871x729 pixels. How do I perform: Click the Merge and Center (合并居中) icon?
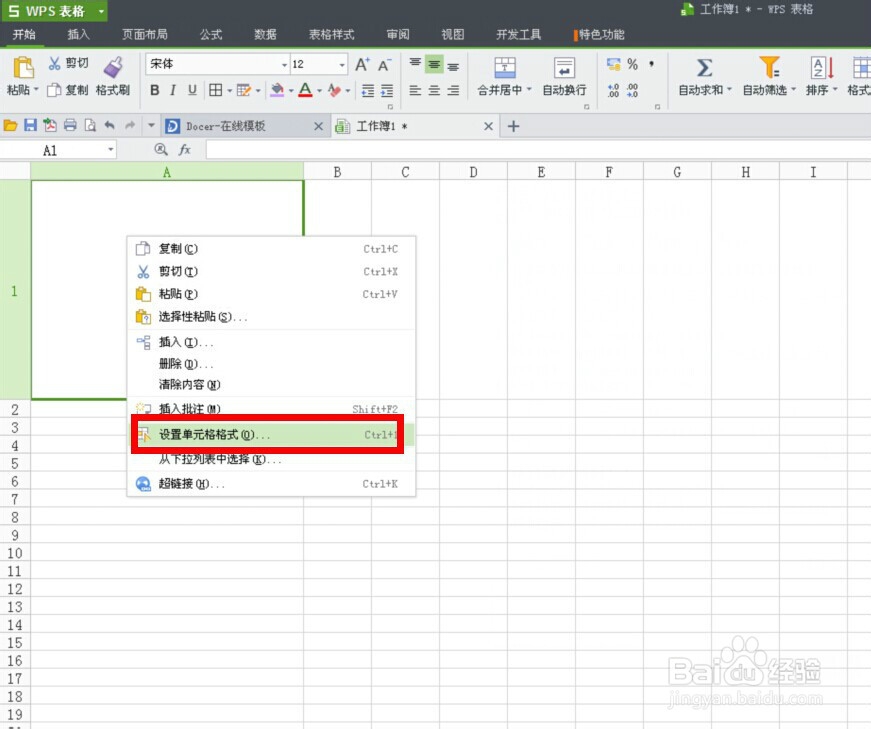coord(505,68)
